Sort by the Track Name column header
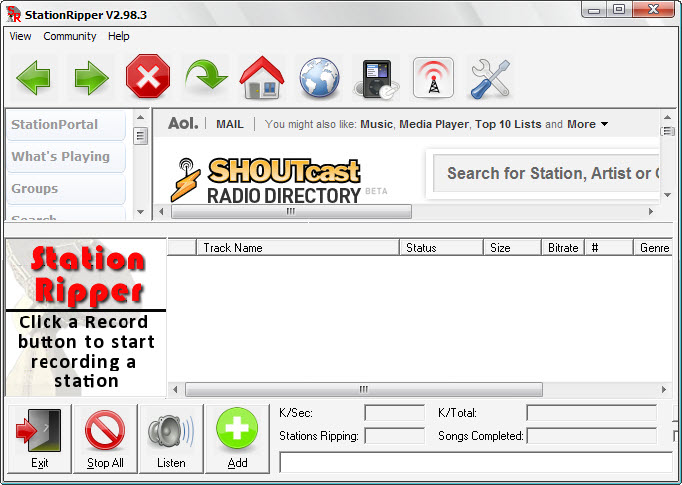The height and width of the screenshot is (485, 682). [x=298, y=248]
